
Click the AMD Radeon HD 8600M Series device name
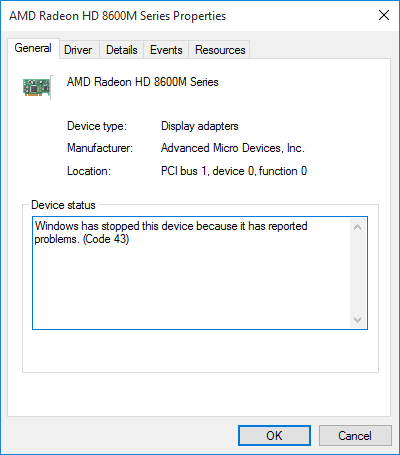click(x=143, y=82)
